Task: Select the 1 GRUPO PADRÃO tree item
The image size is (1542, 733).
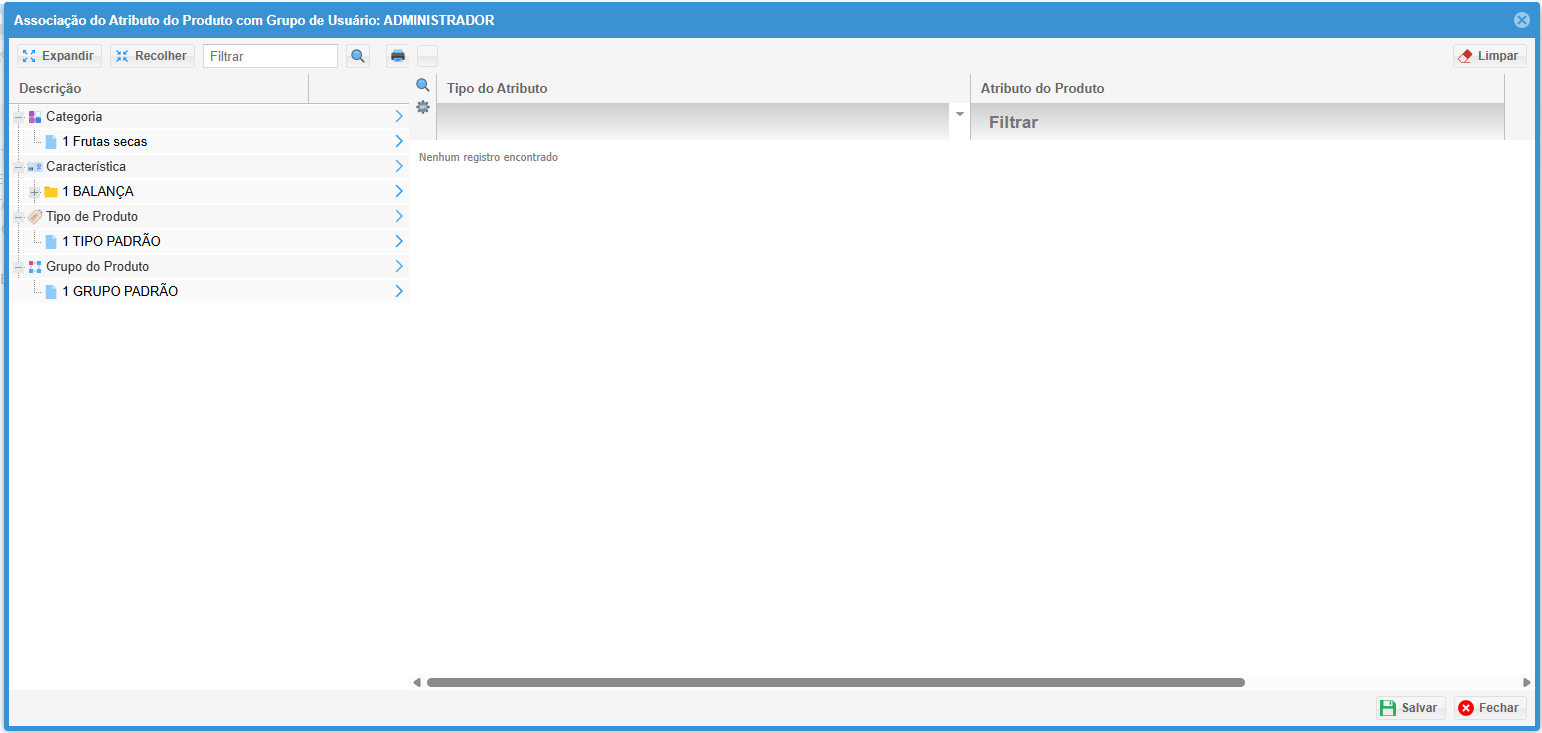Action: [120, 292]
